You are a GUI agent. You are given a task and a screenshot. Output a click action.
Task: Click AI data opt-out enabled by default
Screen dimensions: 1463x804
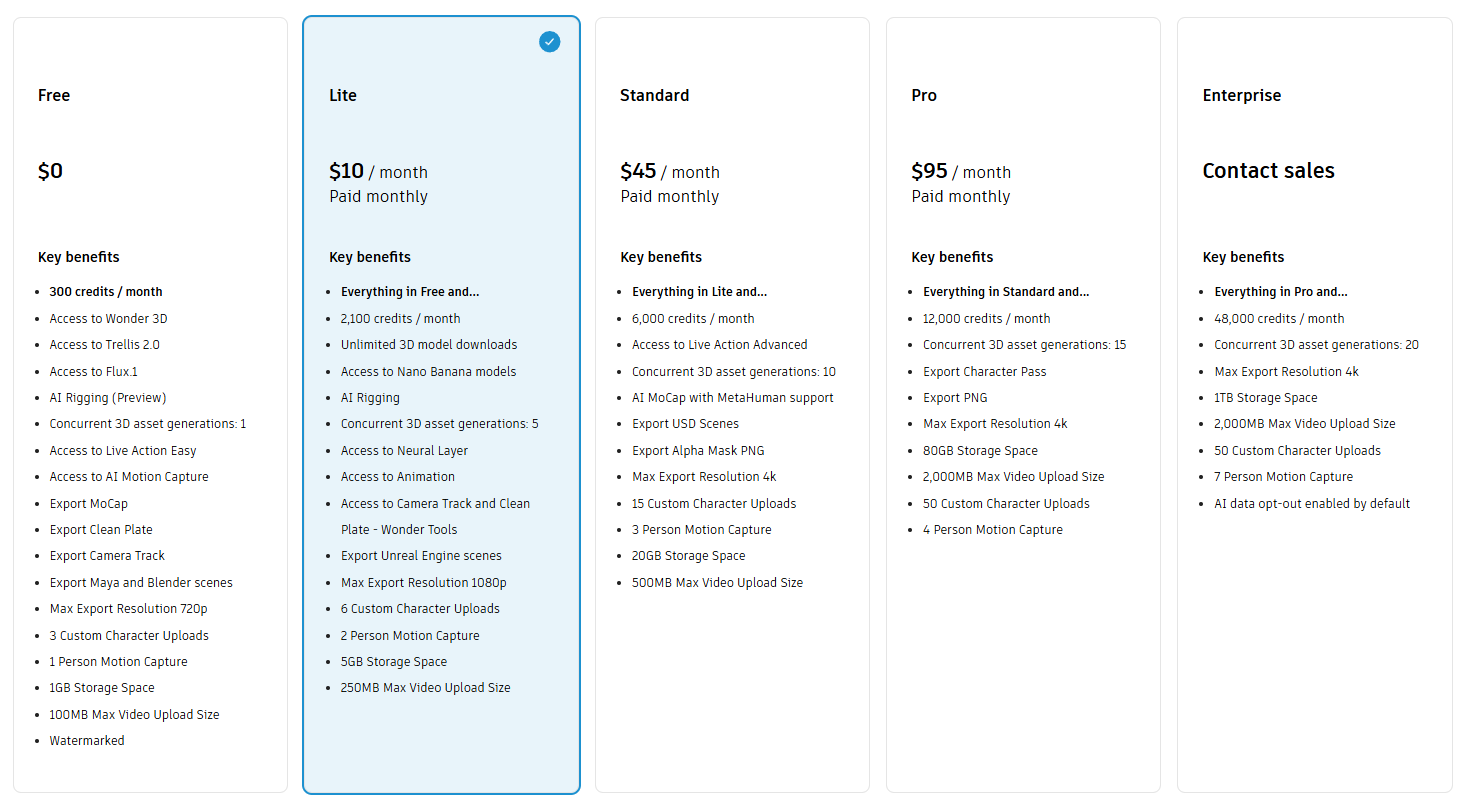[x=1312, y=504]
